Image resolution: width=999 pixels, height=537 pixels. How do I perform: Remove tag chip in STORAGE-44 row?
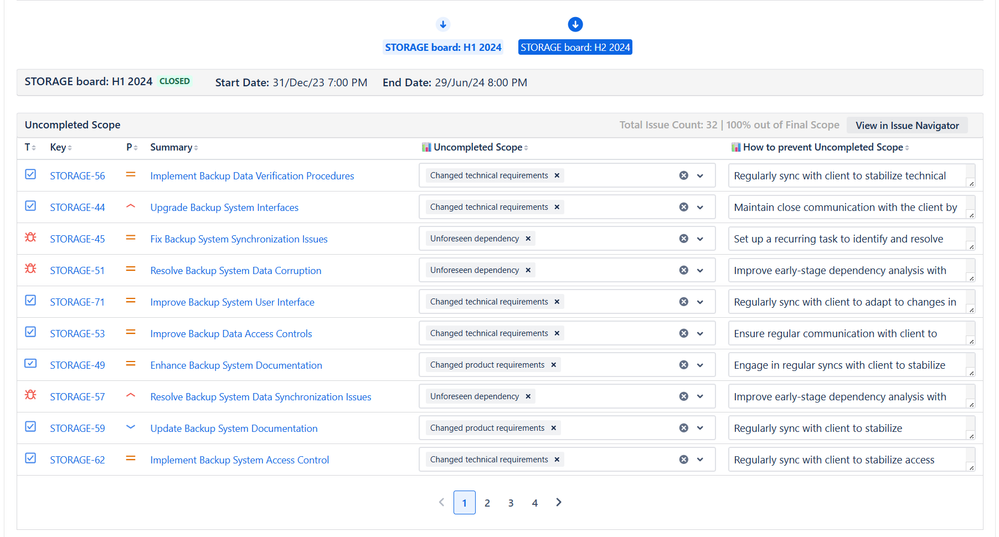tap(557, 207)
